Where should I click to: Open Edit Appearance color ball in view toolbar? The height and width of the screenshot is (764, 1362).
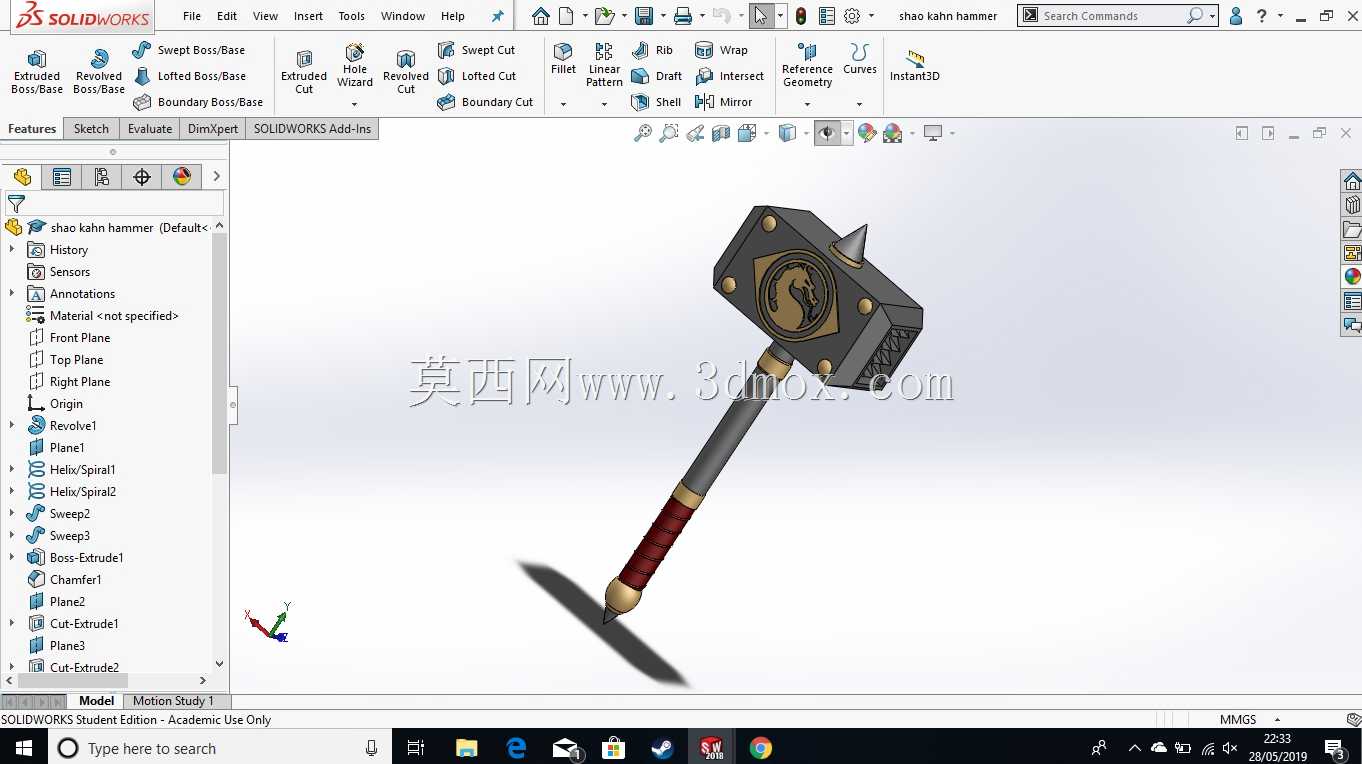(x=867, y=133)
